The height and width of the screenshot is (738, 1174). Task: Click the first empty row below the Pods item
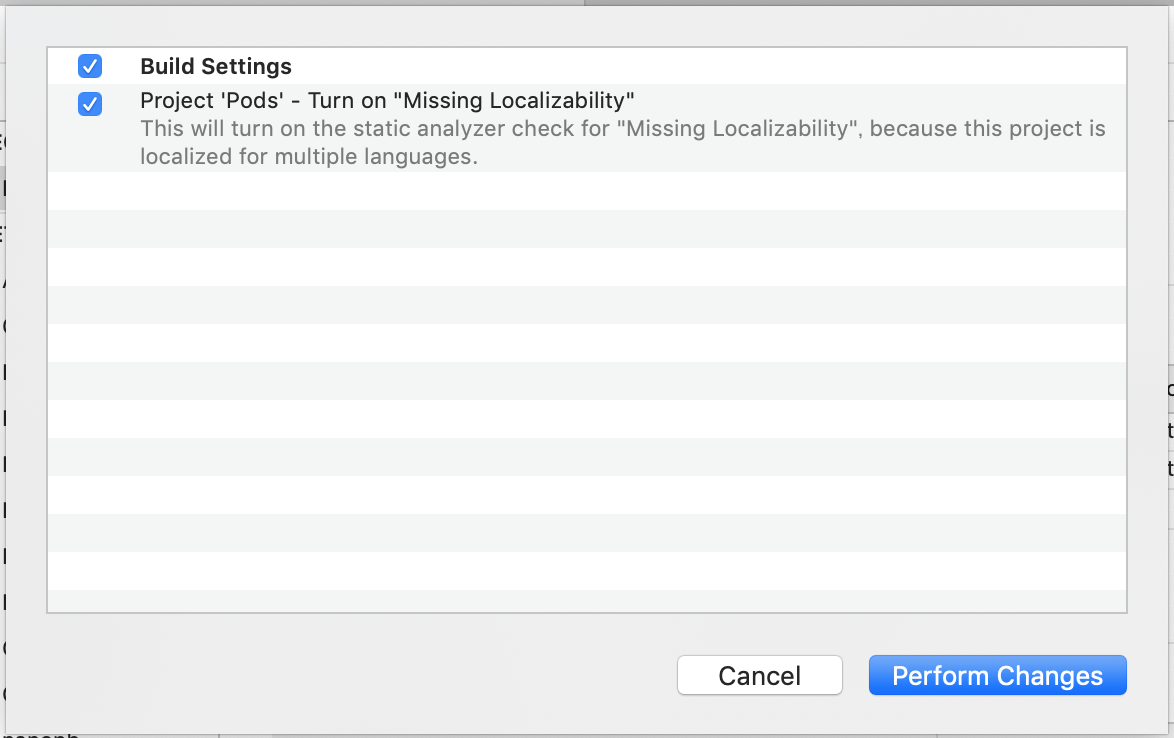586,191
